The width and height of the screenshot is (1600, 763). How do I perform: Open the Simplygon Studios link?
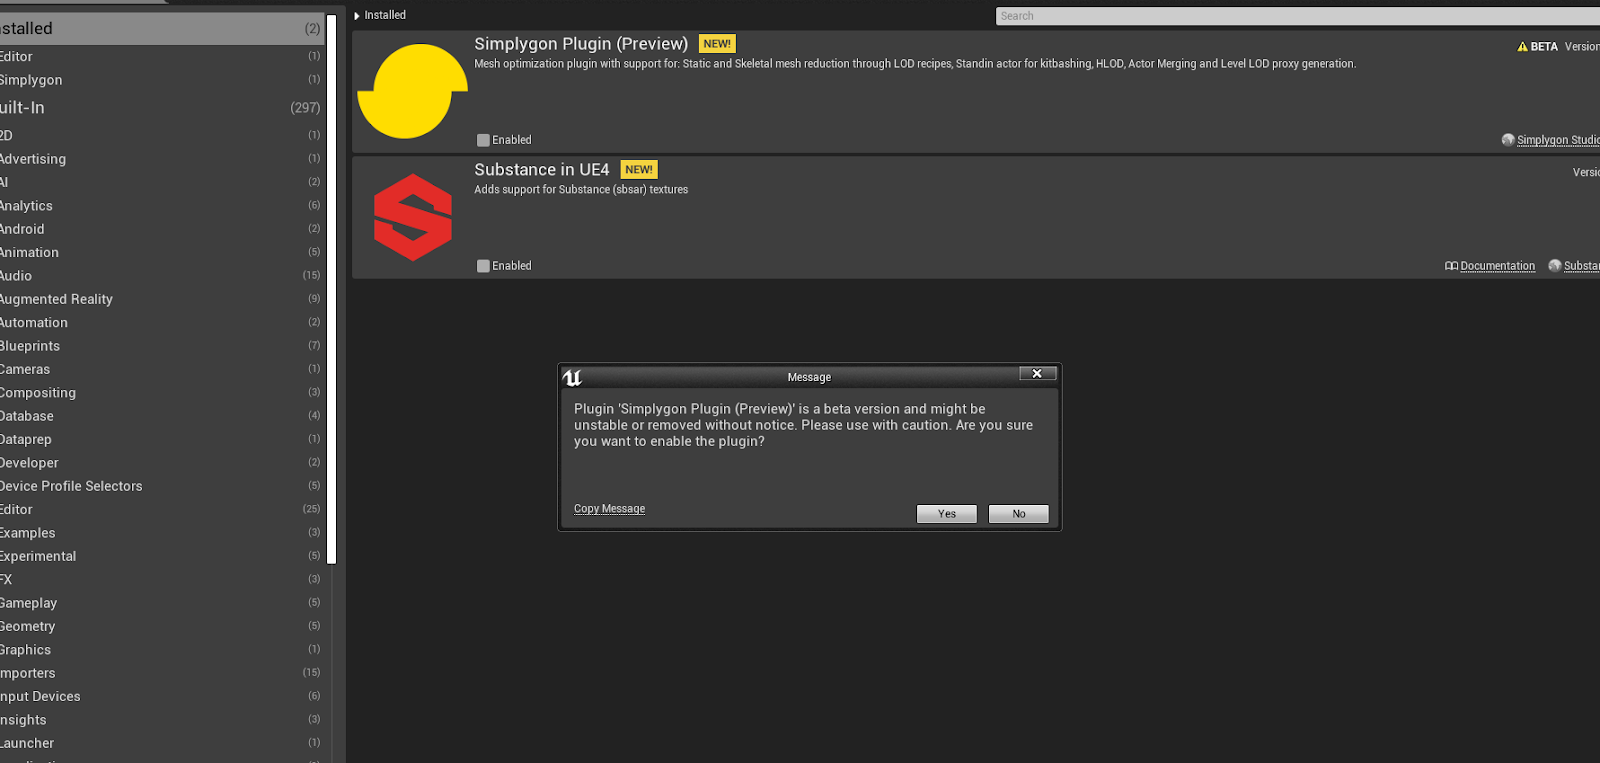pyautogui.click(x=1558, y=140)
